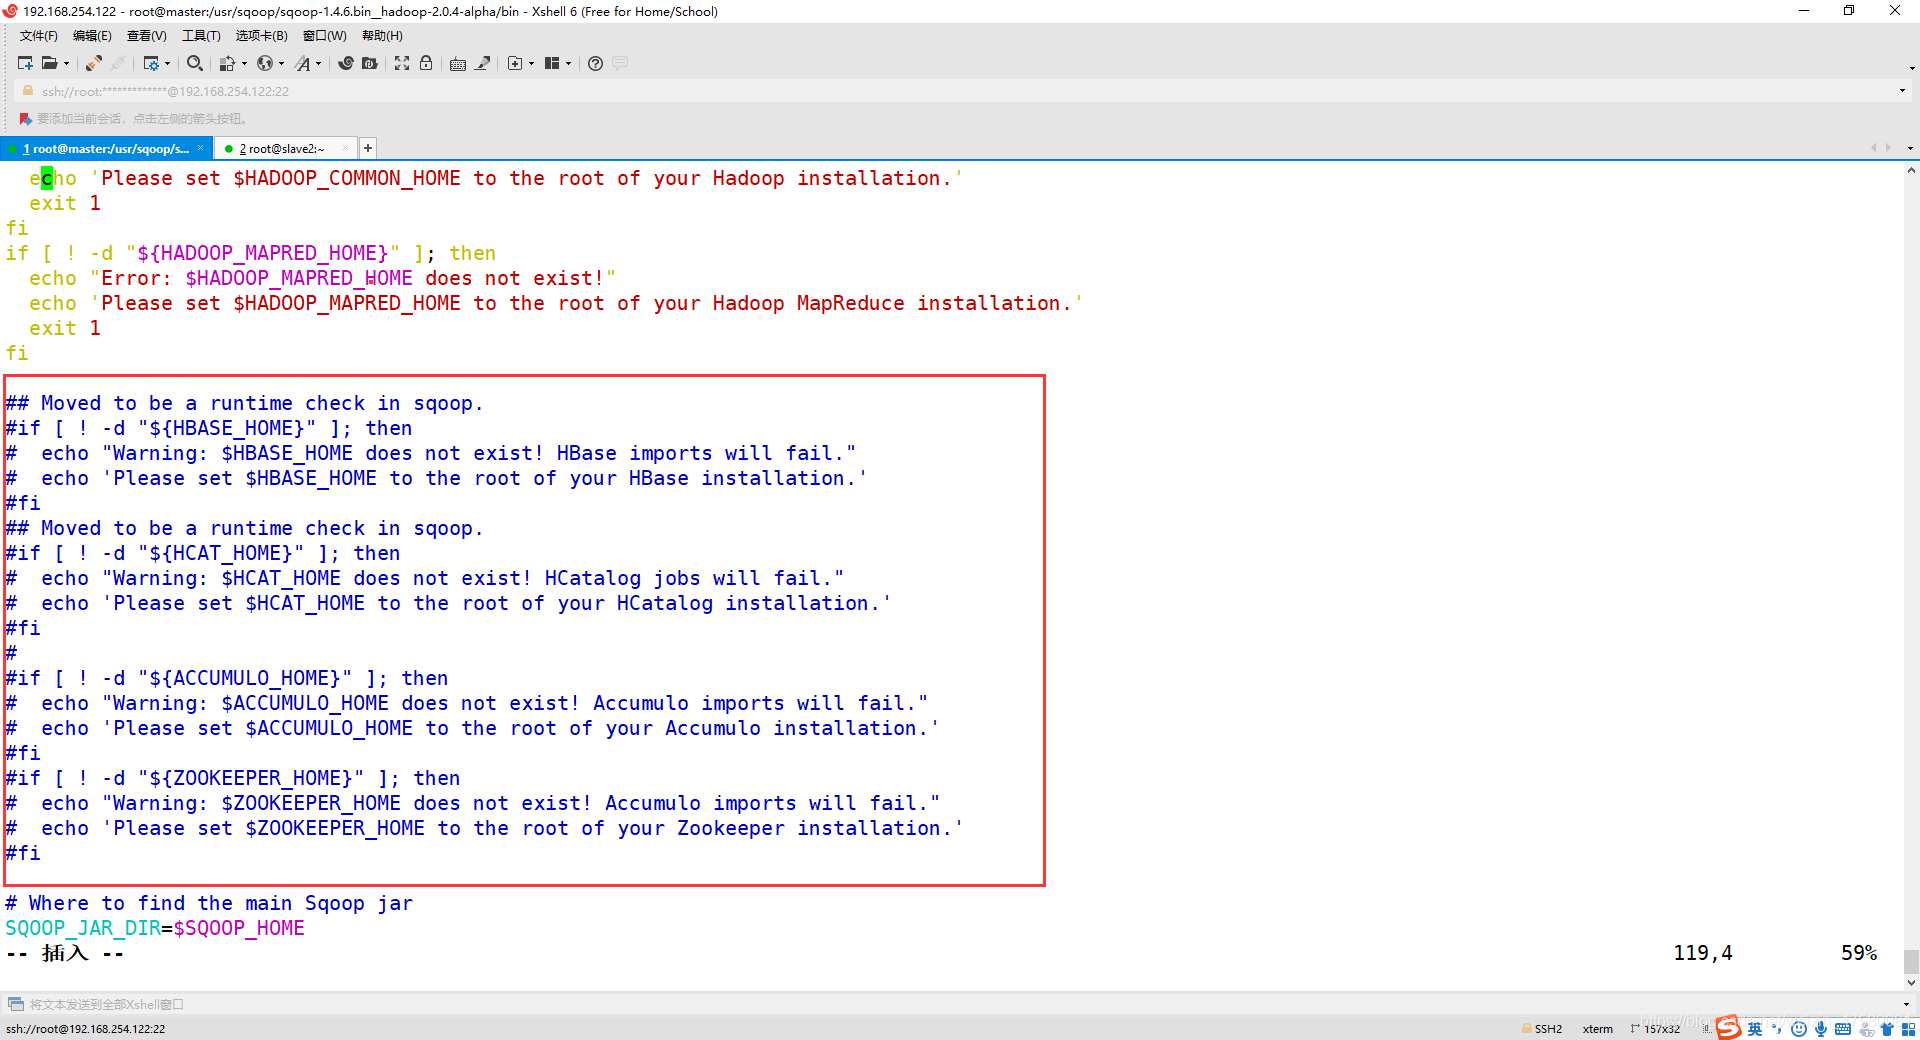This screenshot has height=1040, width=1920.
Task: Click the toolbar overflow arrow at far right
Action: [1911, 68]
